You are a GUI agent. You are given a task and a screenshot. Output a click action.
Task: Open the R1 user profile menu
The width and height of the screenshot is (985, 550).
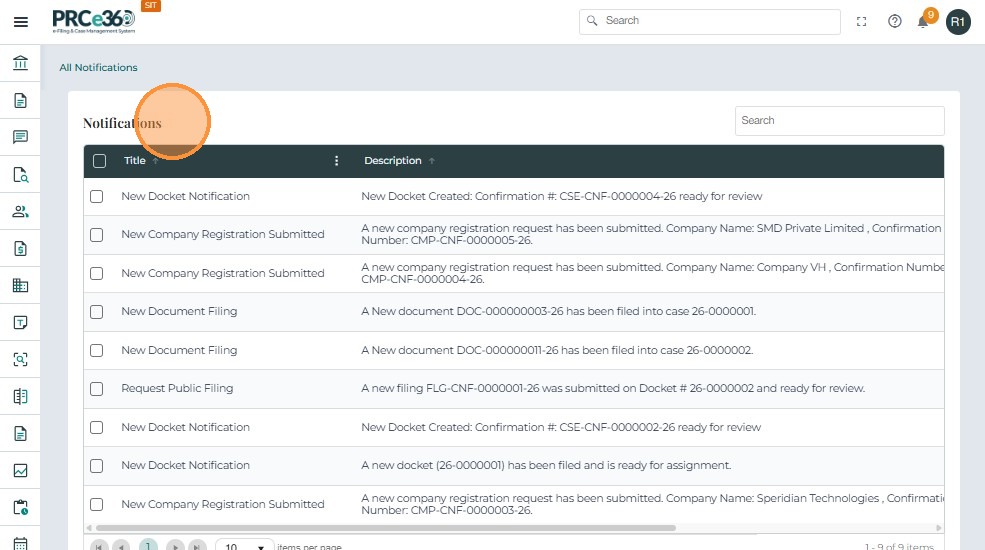(x=958, y=21)
